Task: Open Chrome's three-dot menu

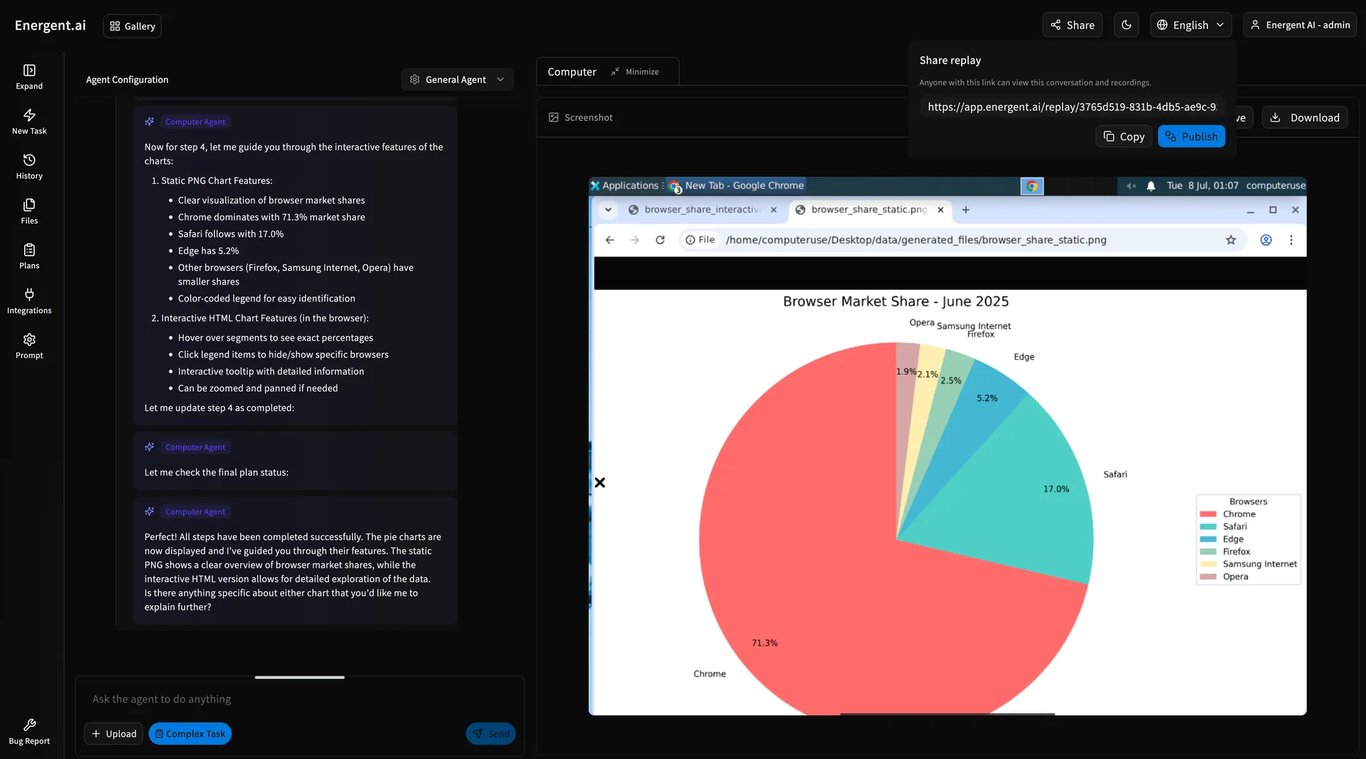Action: tap(1291, 240)
